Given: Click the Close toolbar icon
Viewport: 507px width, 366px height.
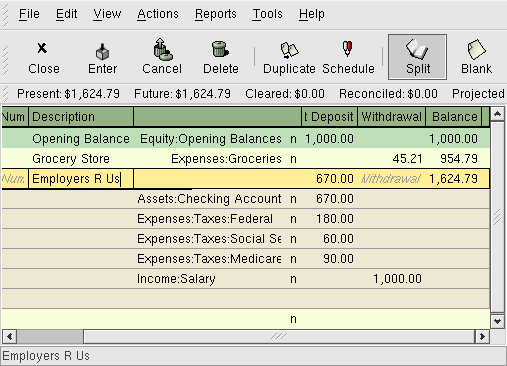Looking at the screenshot, I should coord(42,48).
